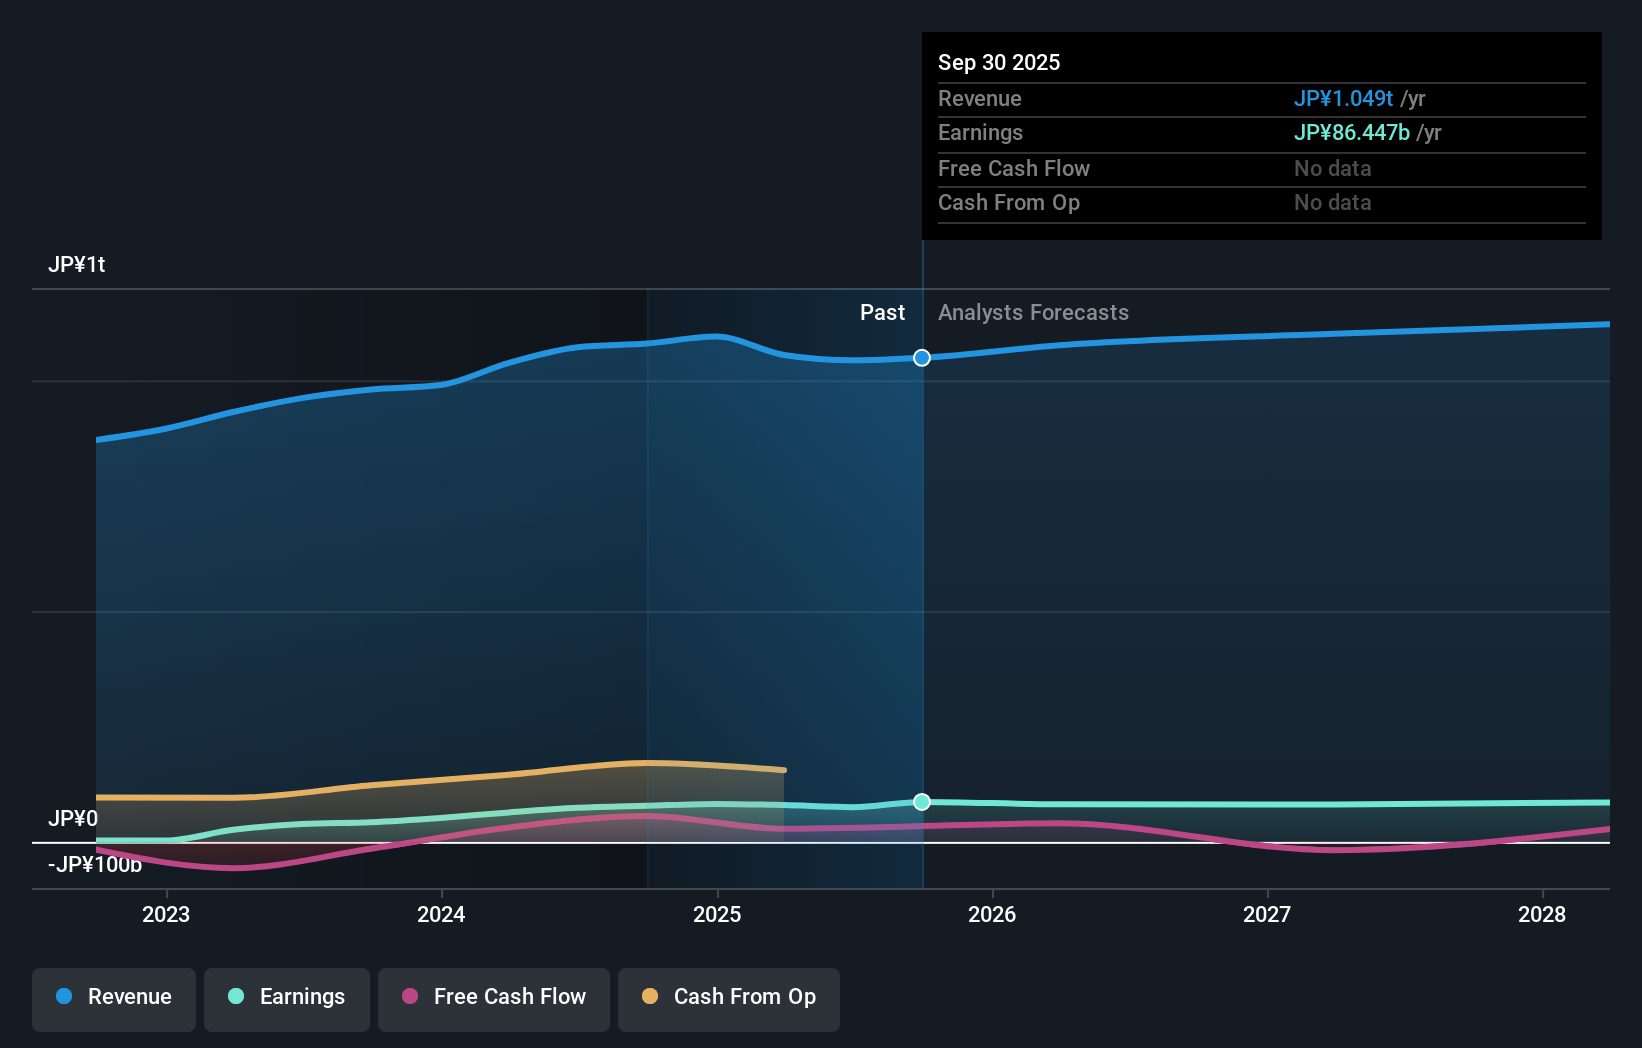Click the orange Cash From Op legend dot
Viewport: 1642px width, 1048px height.
(x=650, y=997)
